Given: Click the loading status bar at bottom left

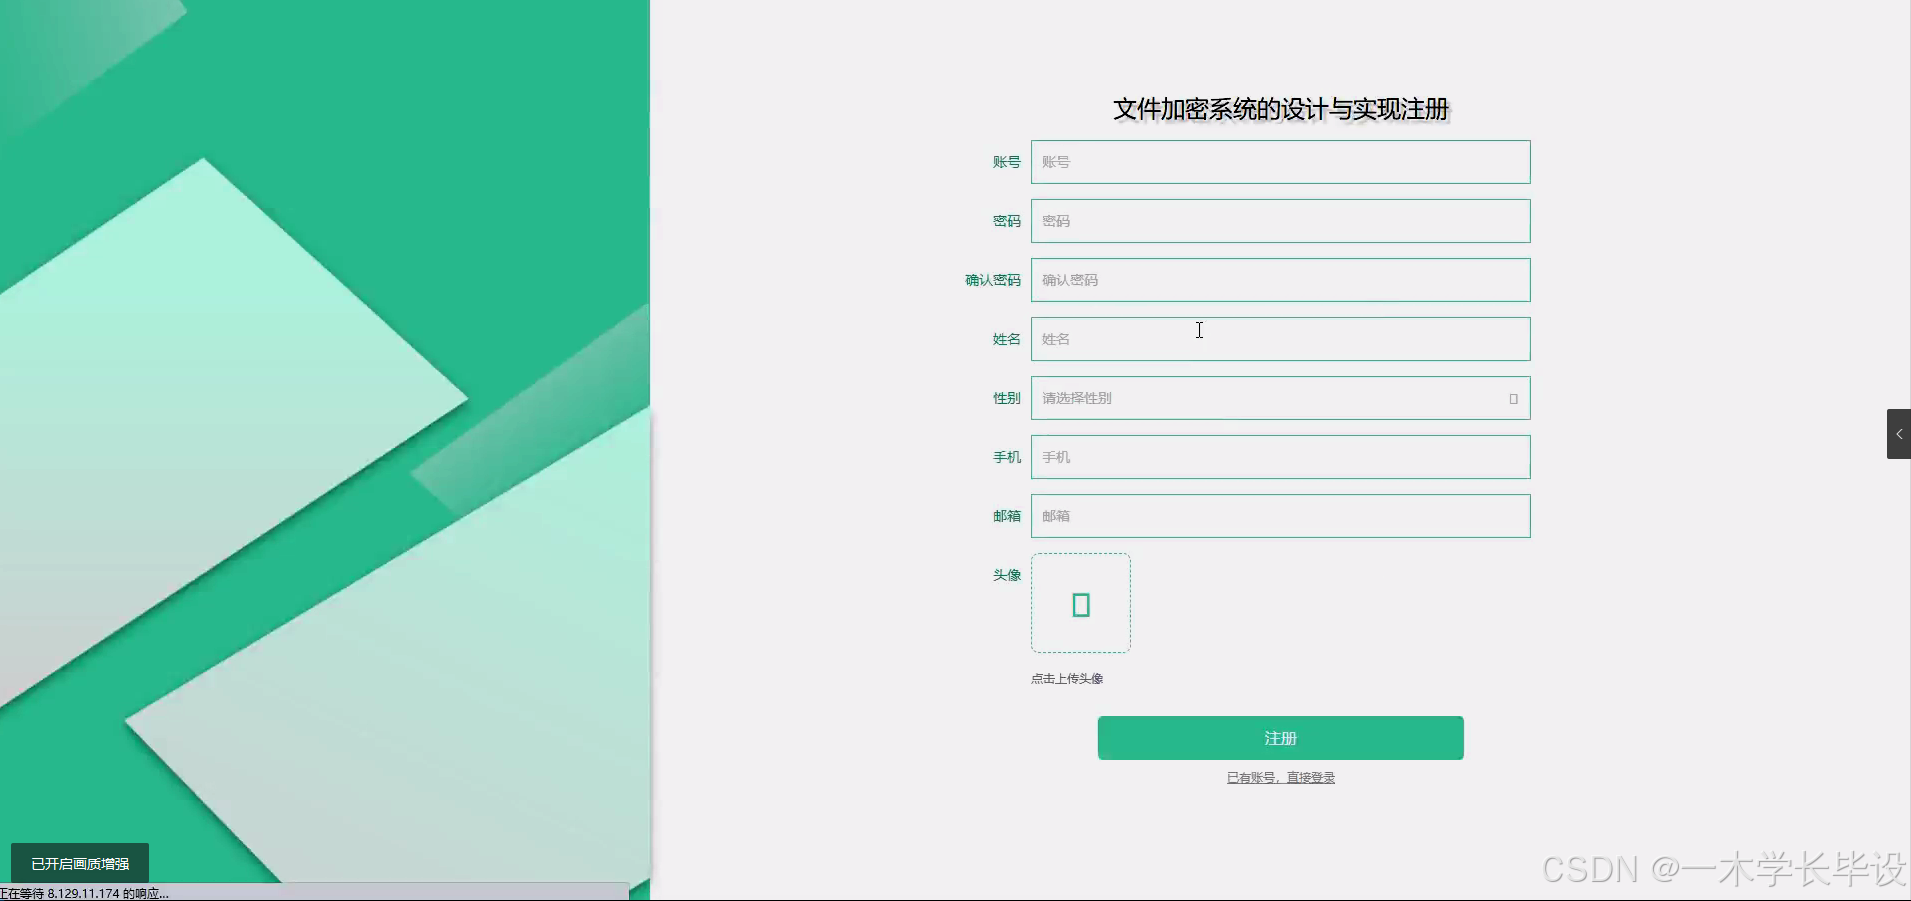Looking at the screenshot, I should [85, 893].
